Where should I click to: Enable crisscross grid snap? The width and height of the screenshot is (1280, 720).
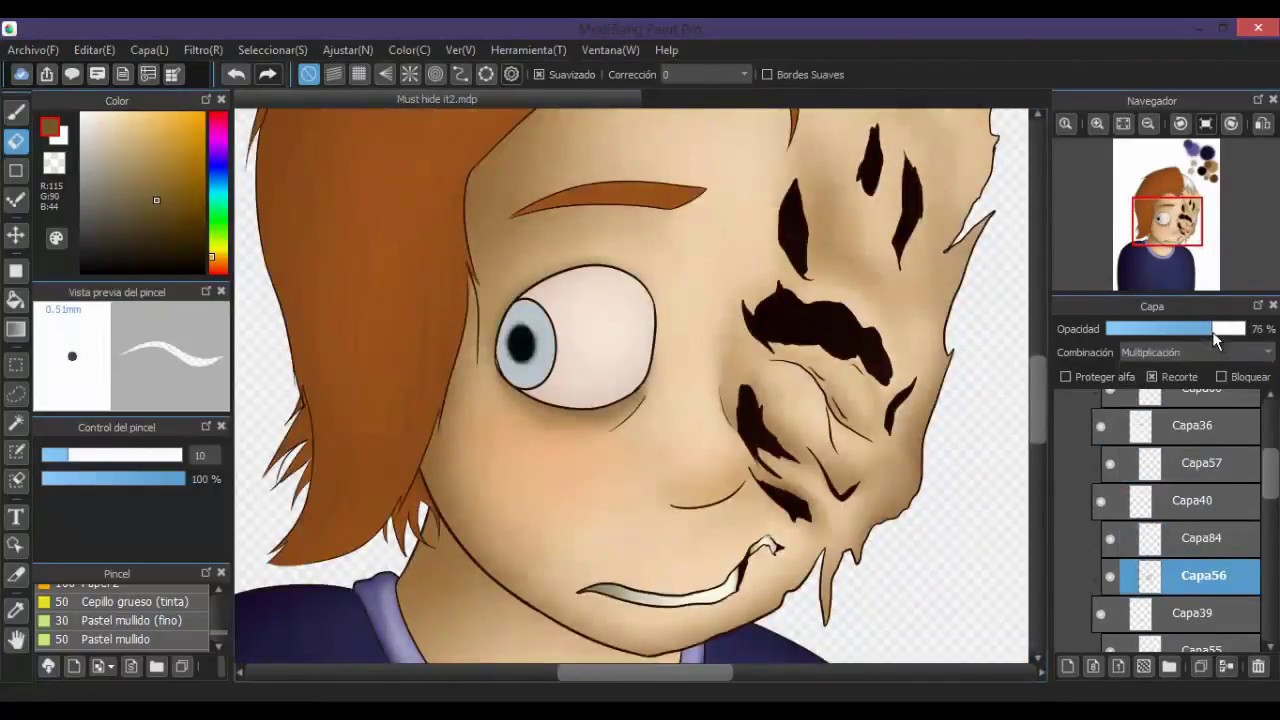(x=359, y=74)
